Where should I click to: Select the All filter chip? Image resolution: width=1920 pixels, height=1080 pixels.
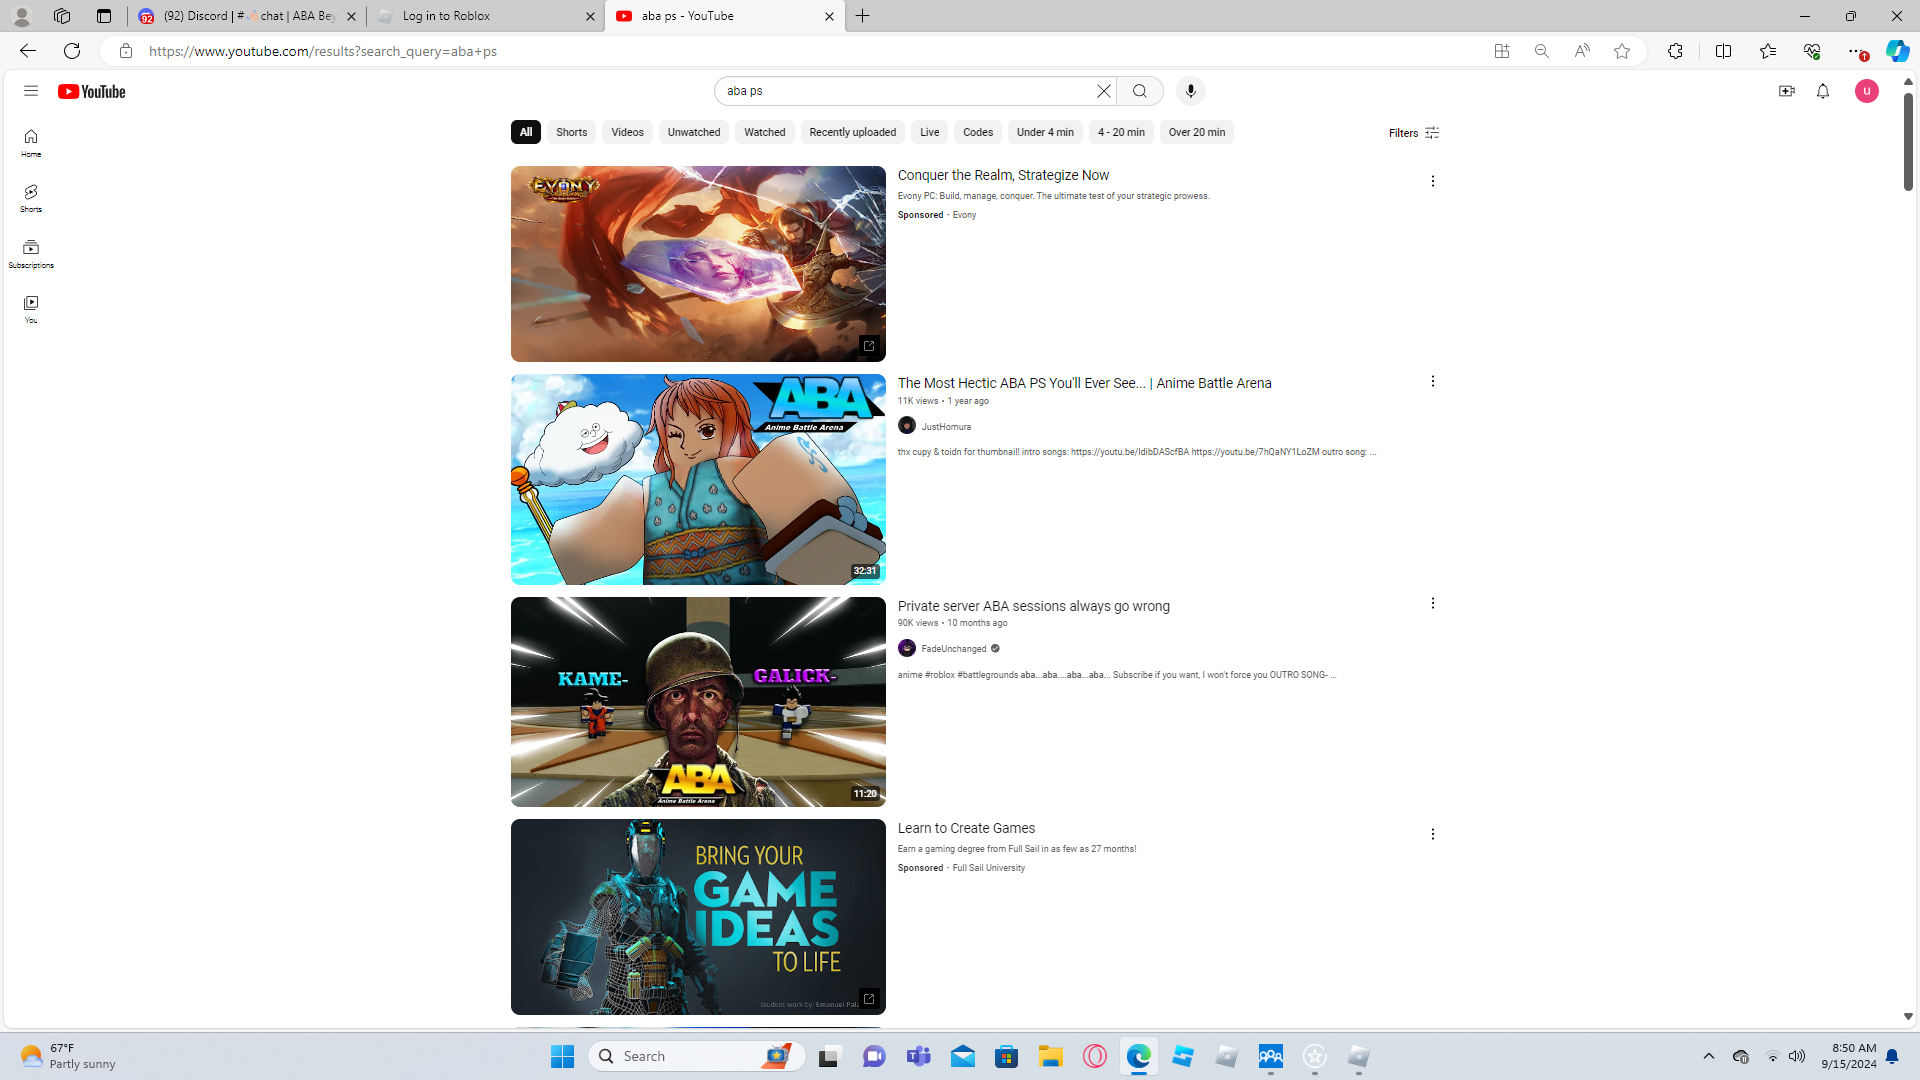[x=526, y=132]
